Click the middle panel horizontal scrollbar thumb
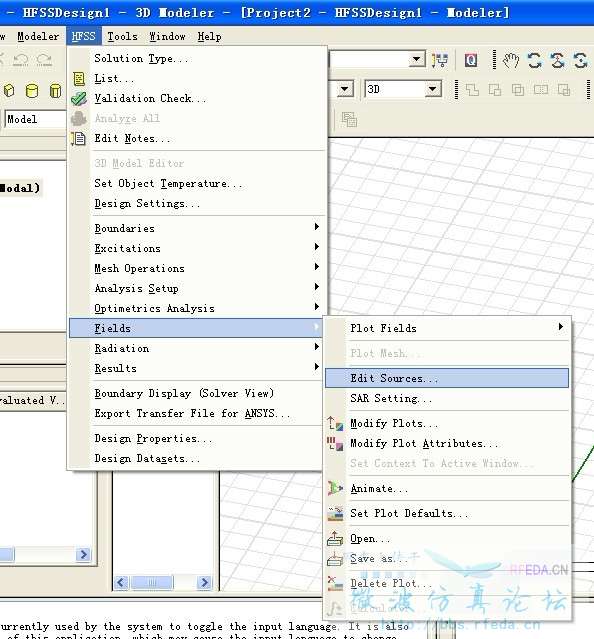 click(x=152, y=583)
